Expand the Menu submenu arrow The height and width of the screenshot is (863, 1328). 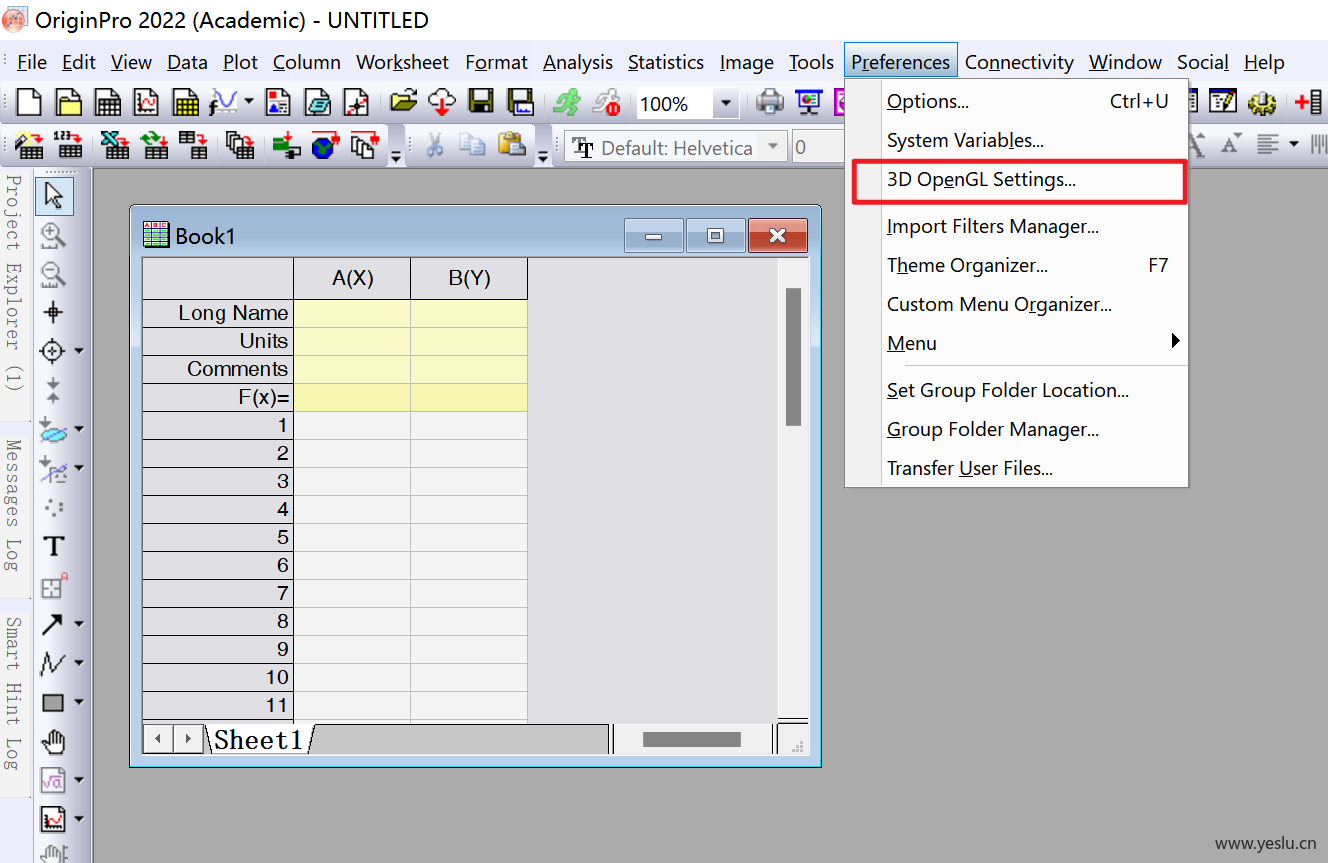coord(1175,342)
